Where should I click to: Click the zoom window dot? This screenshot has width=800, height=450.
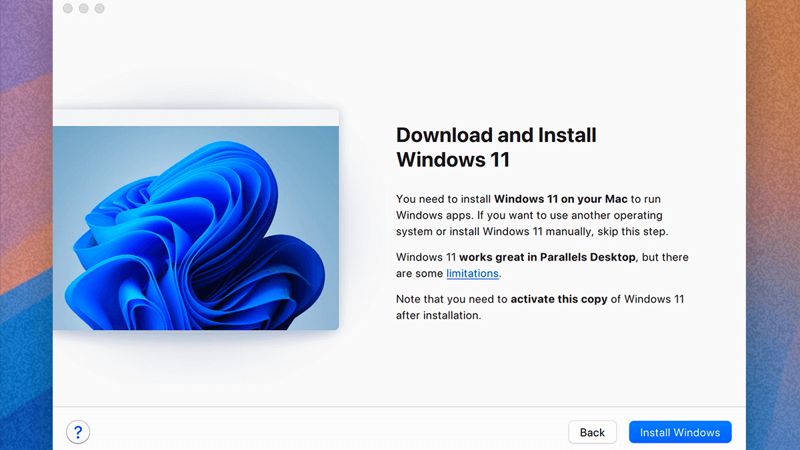point(99,8)
